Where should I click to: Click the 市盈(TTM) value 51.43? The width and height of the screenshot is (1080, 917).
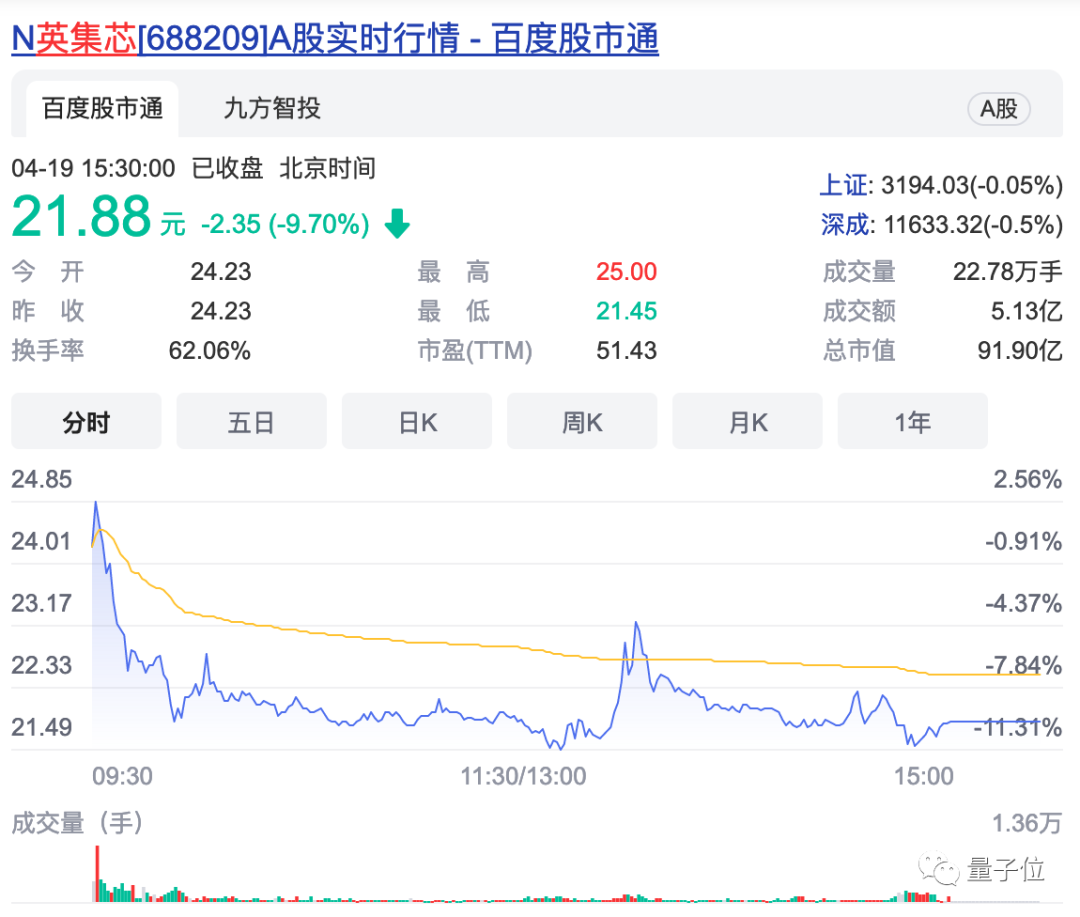pos(626,351)
